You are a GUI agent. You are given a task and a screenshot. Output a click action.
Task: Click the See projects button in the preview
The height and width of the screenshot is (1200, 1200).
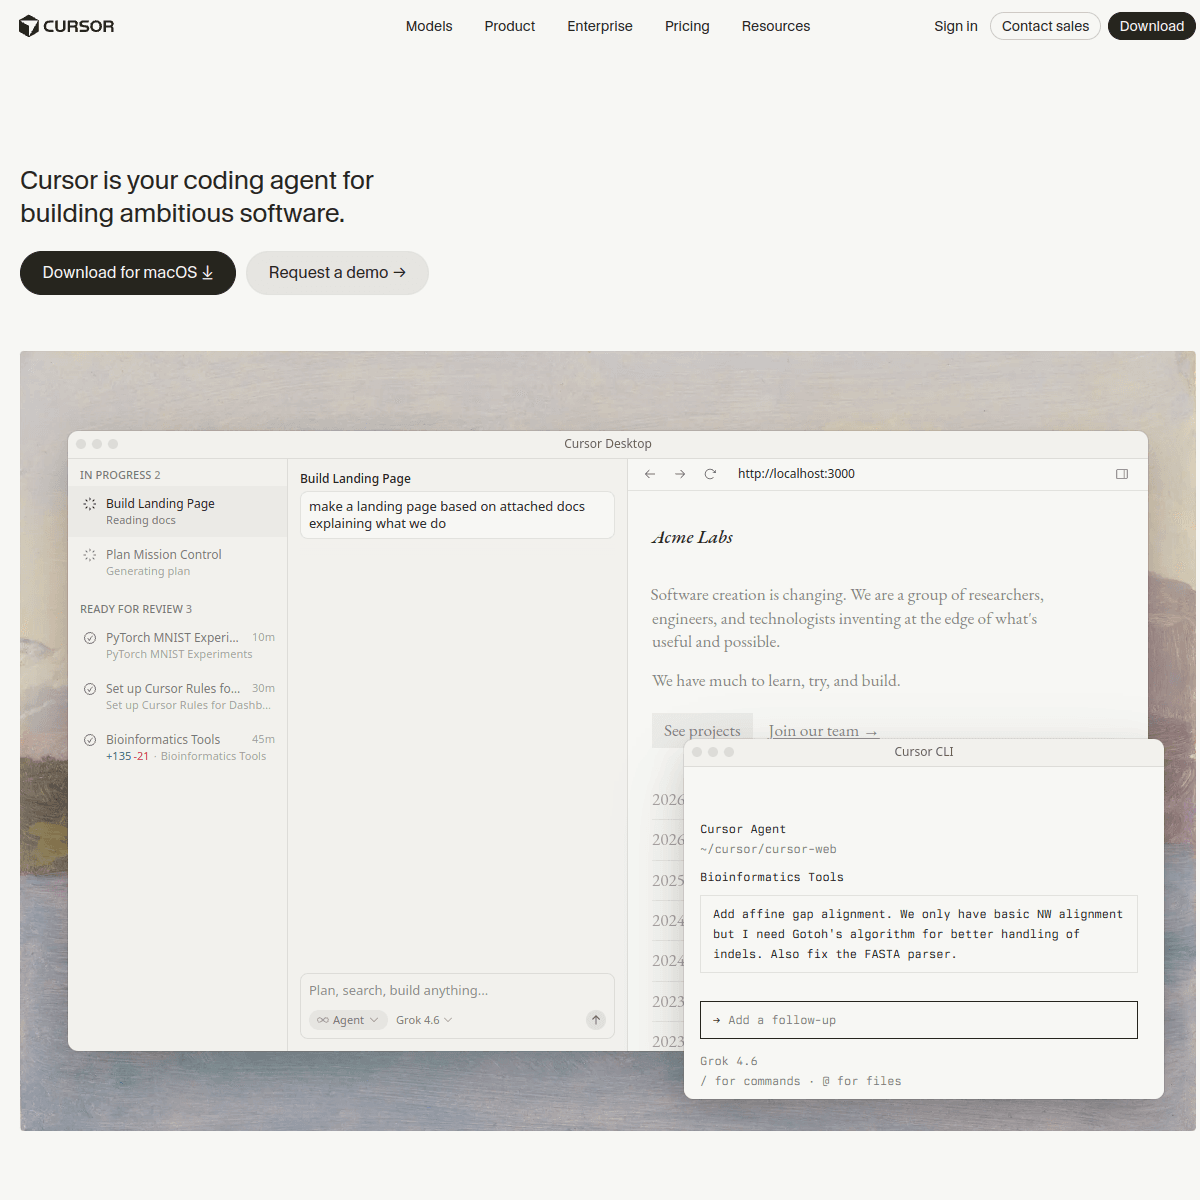(x=702, y=731)
